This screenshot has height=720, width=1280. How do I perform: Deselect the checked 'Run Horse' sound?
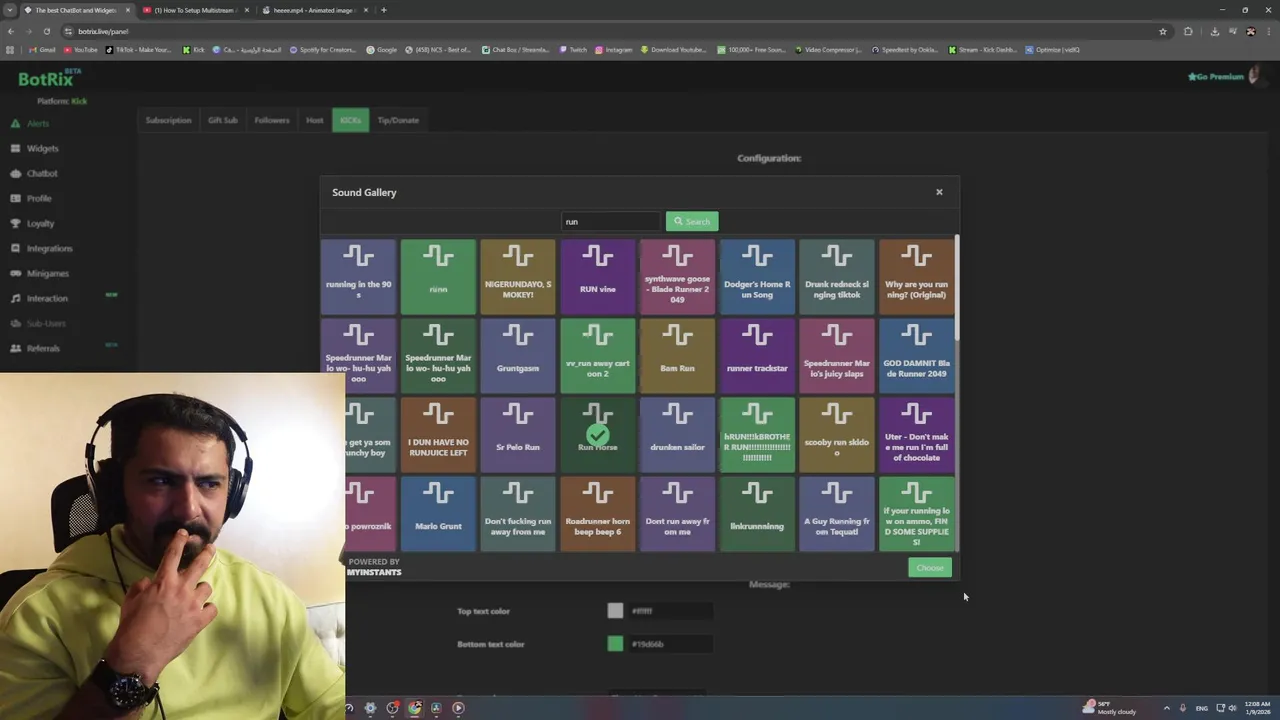point(598,435)
